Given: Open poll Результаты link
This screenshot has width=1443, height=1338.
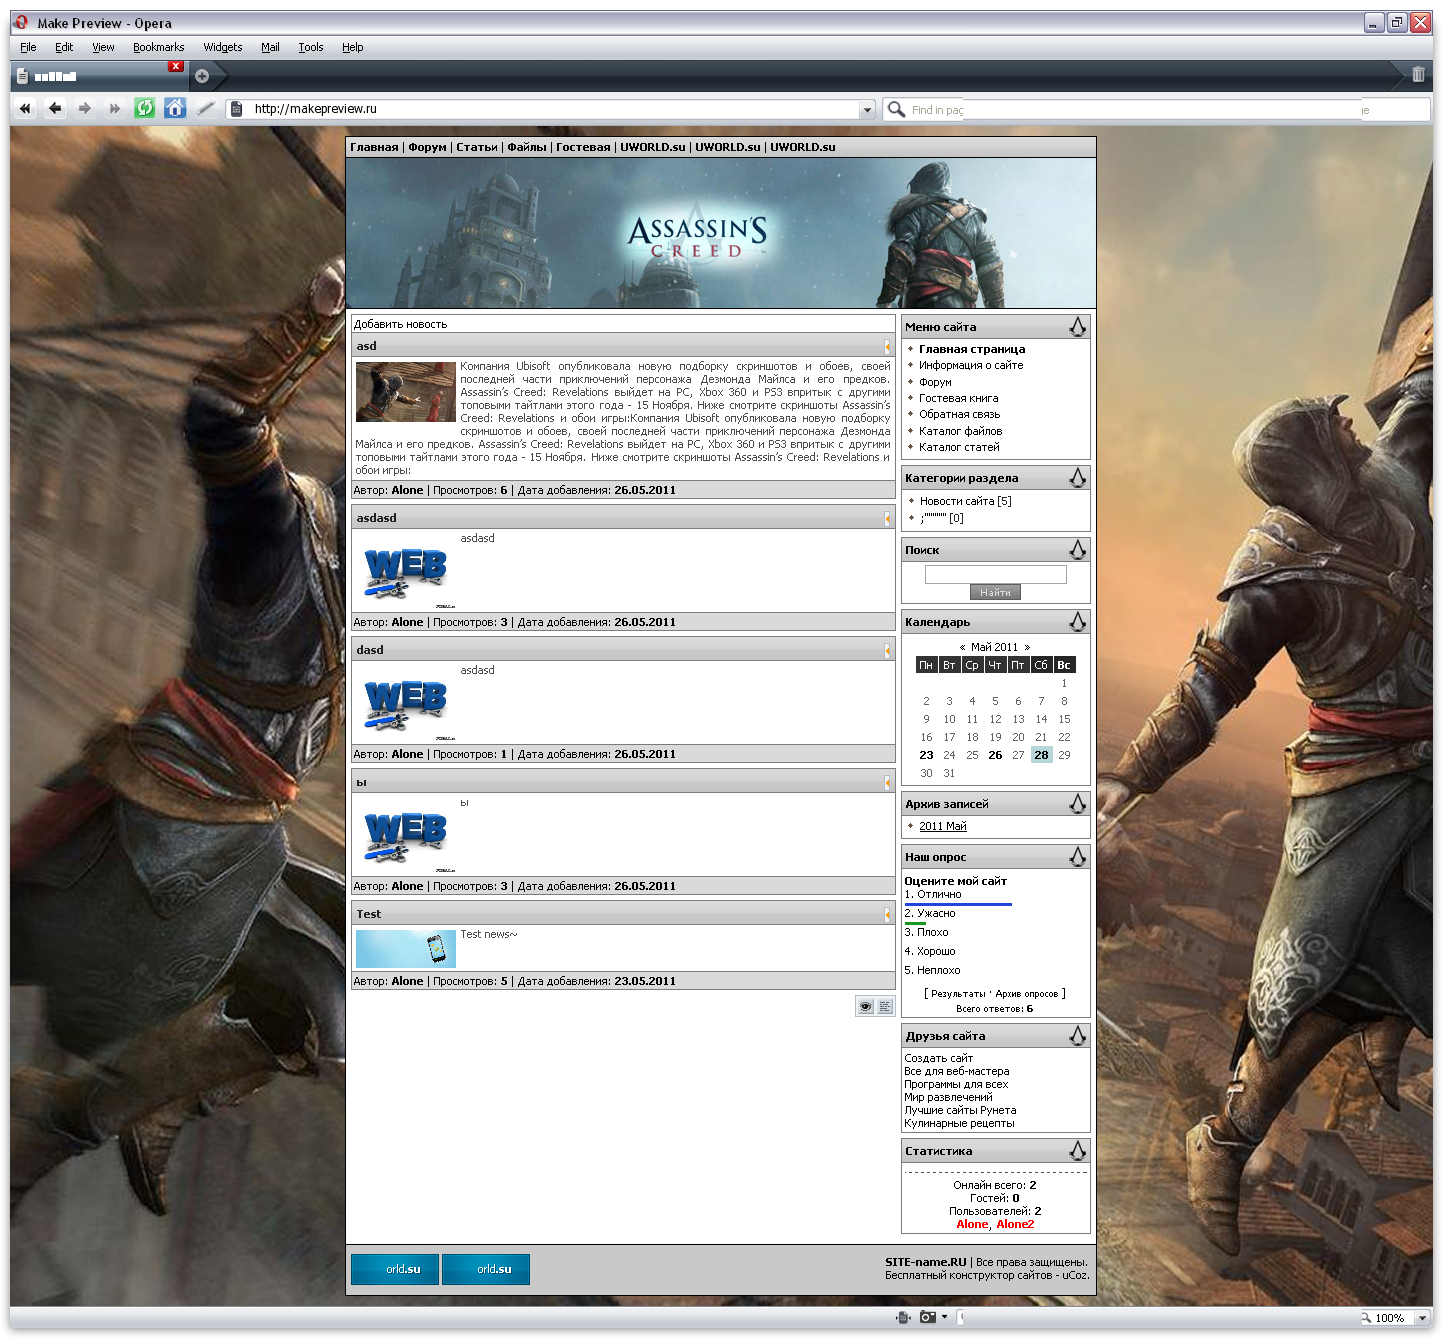Looking at the screenshot, I should click(x=958, y=994).
